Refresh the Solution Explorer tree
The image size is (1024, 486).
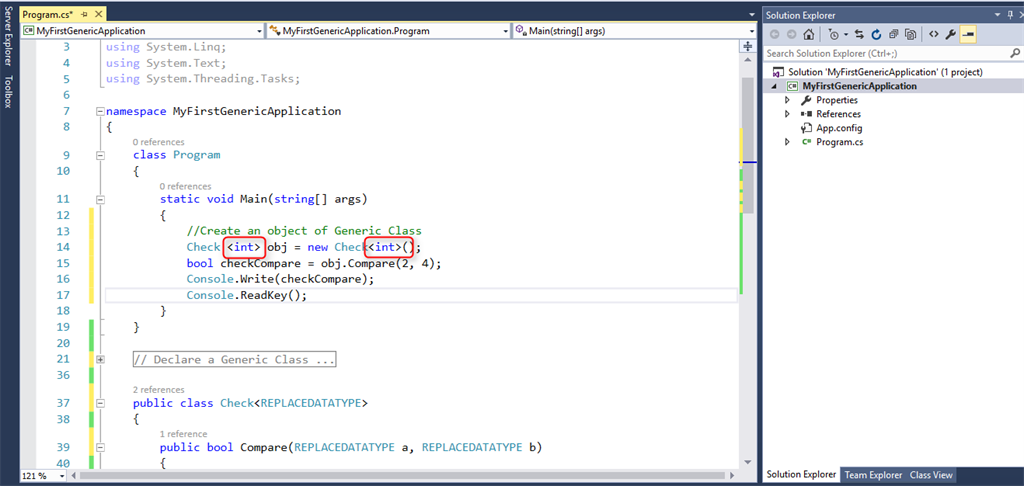876,35
